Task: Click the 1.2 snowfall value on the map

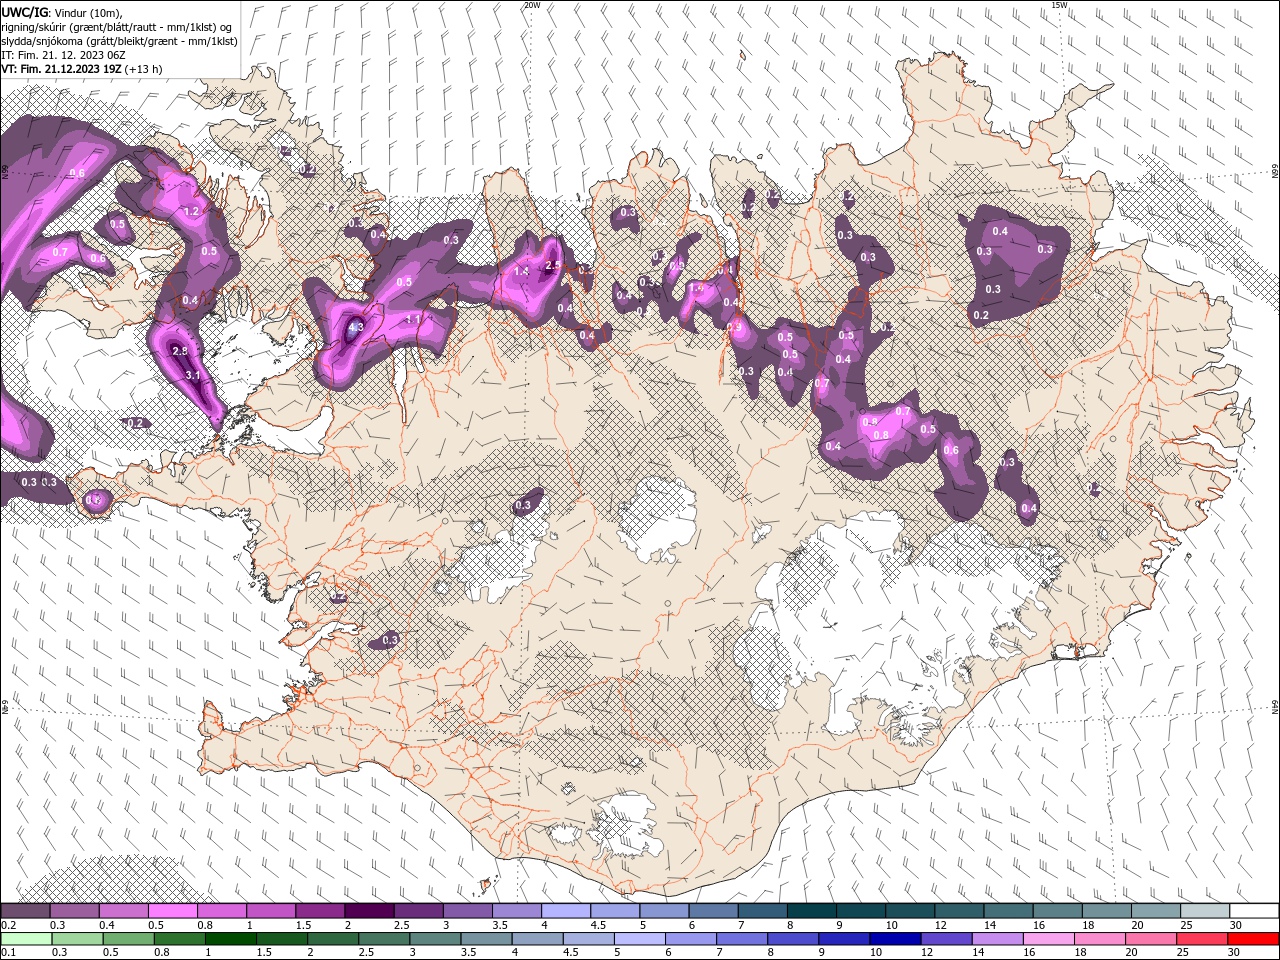Action: [192, 212]
